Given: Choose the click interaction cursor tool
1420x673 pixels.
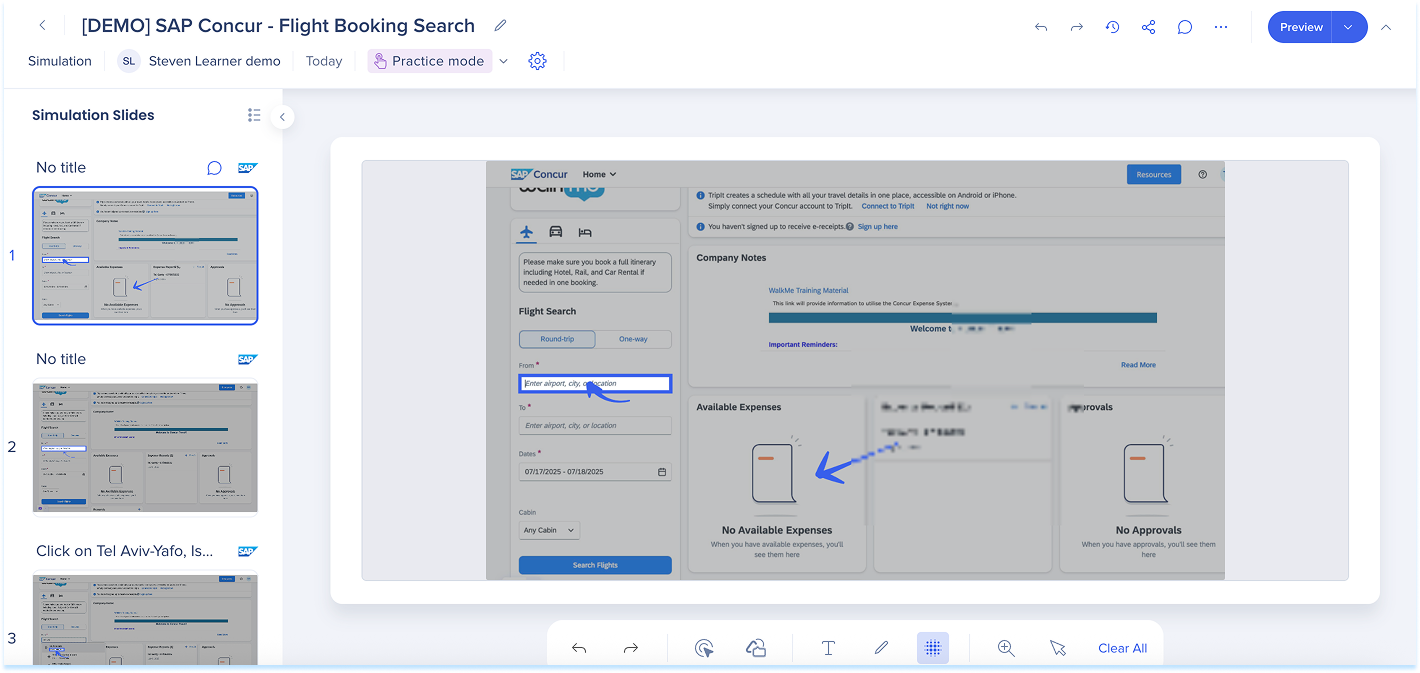Looking at the screenshot, I should pos(704,648).
